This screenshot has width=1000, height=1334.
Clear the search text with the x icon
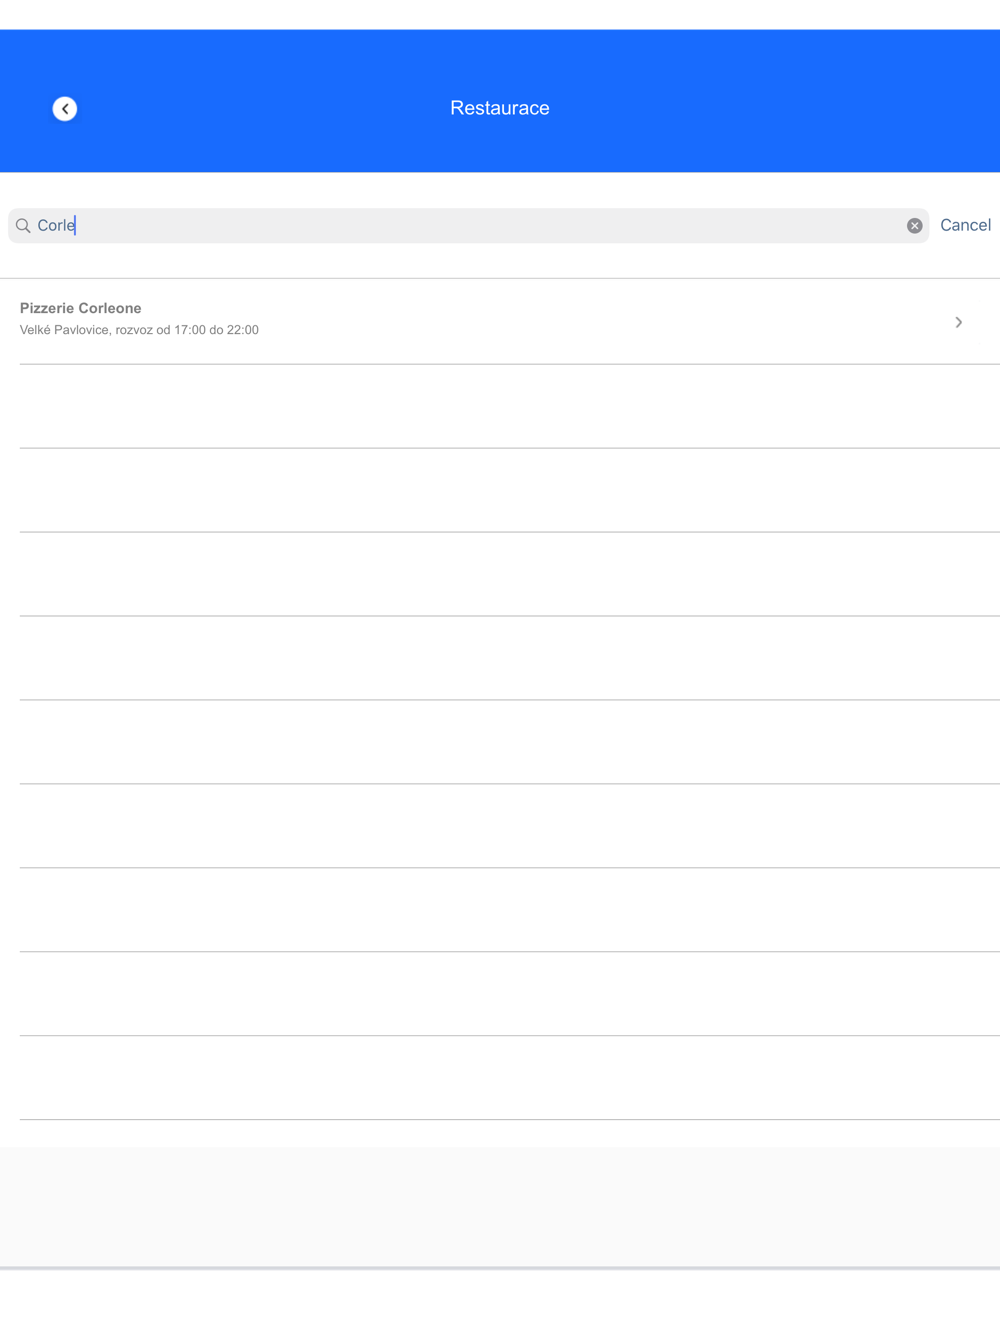914,226
